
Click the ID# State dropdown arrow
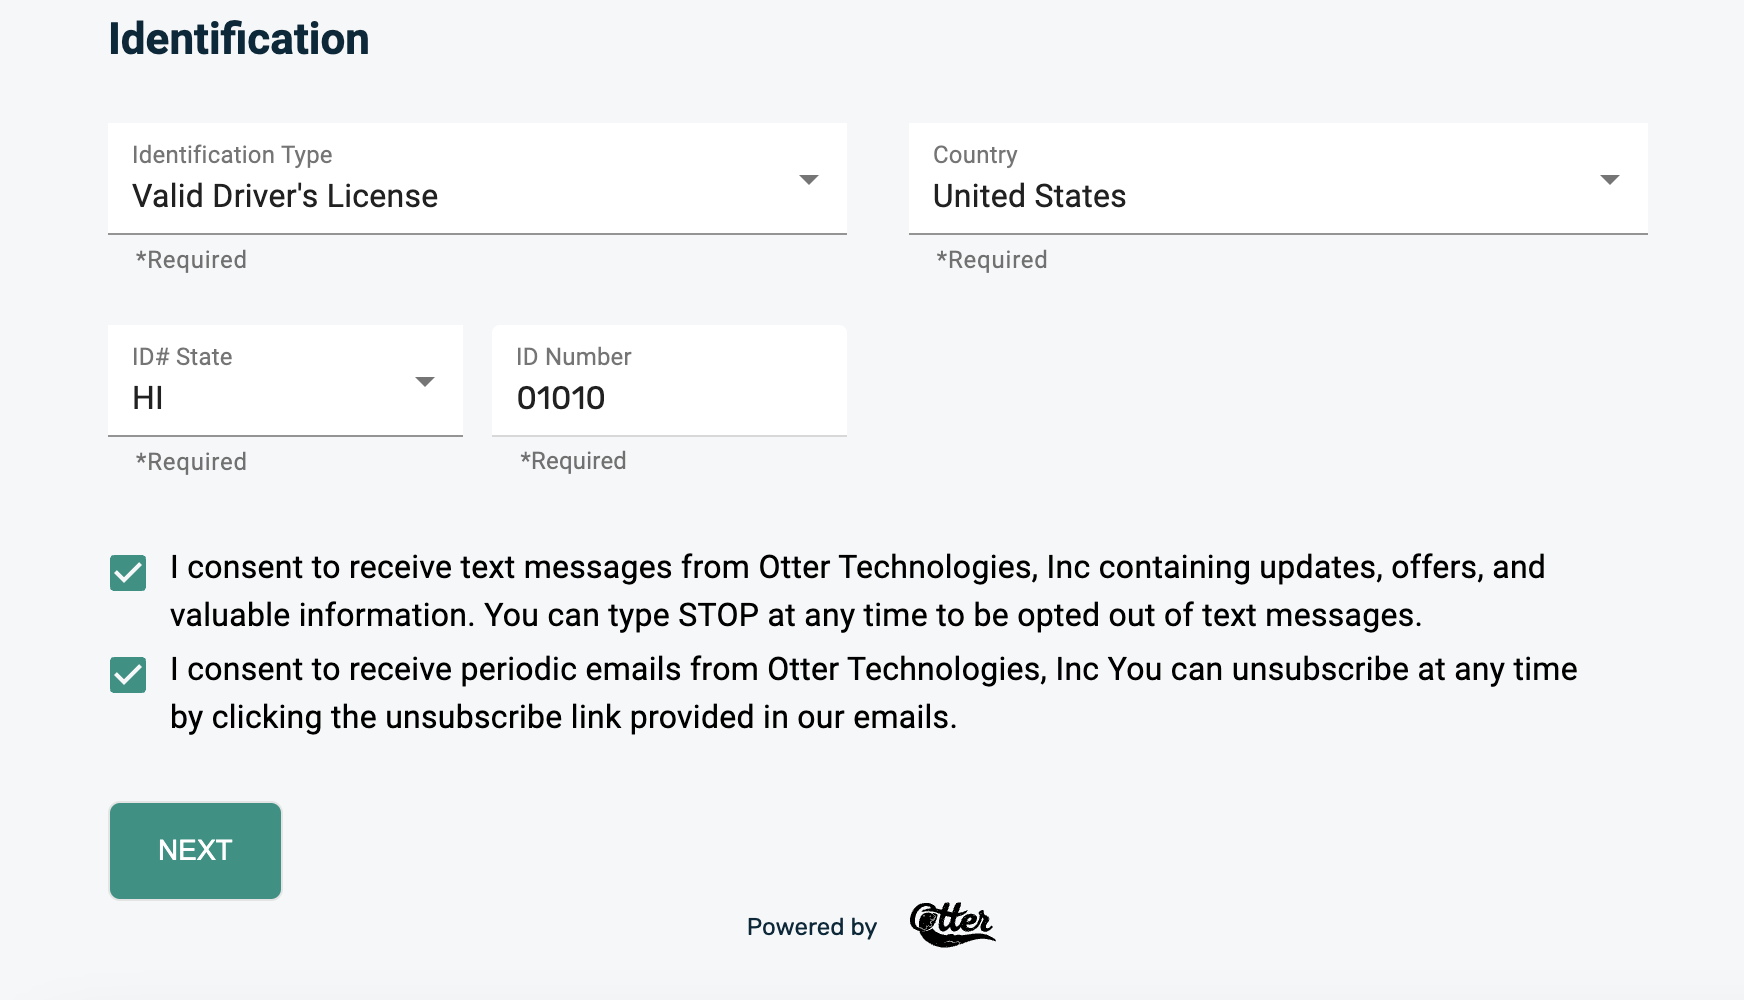pyautogui.click(x=425, y=382)
